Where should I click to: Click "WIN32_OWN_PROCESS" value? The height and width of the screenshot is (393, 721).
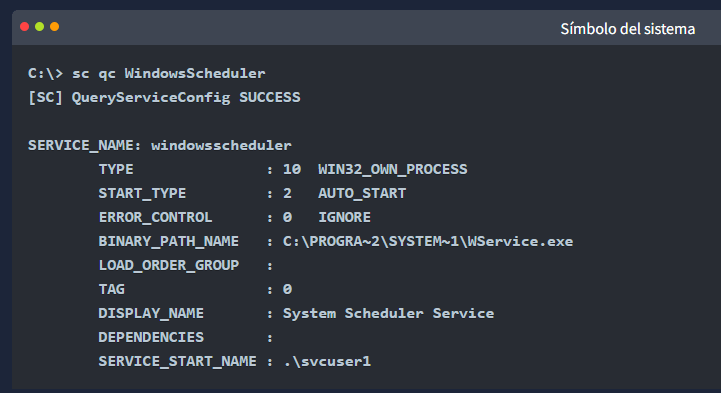(392, 170)
